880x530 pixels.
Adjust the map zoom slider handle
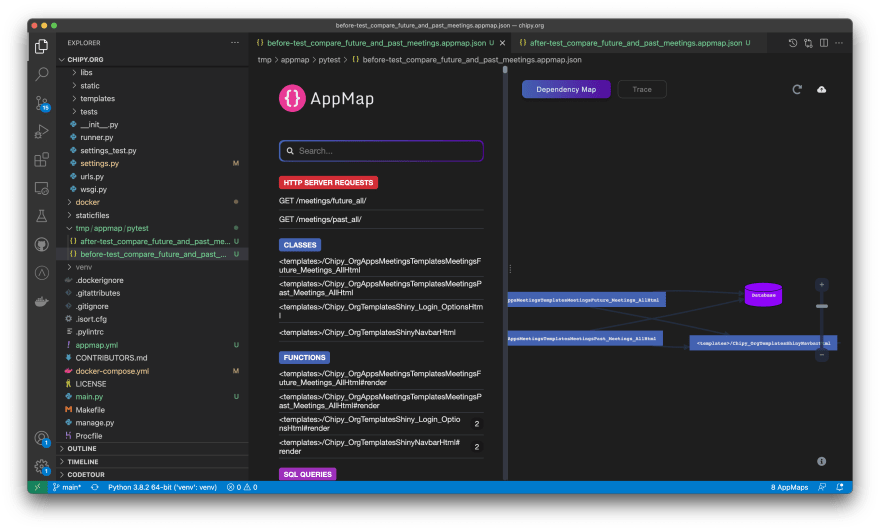[x=822, y=306]
